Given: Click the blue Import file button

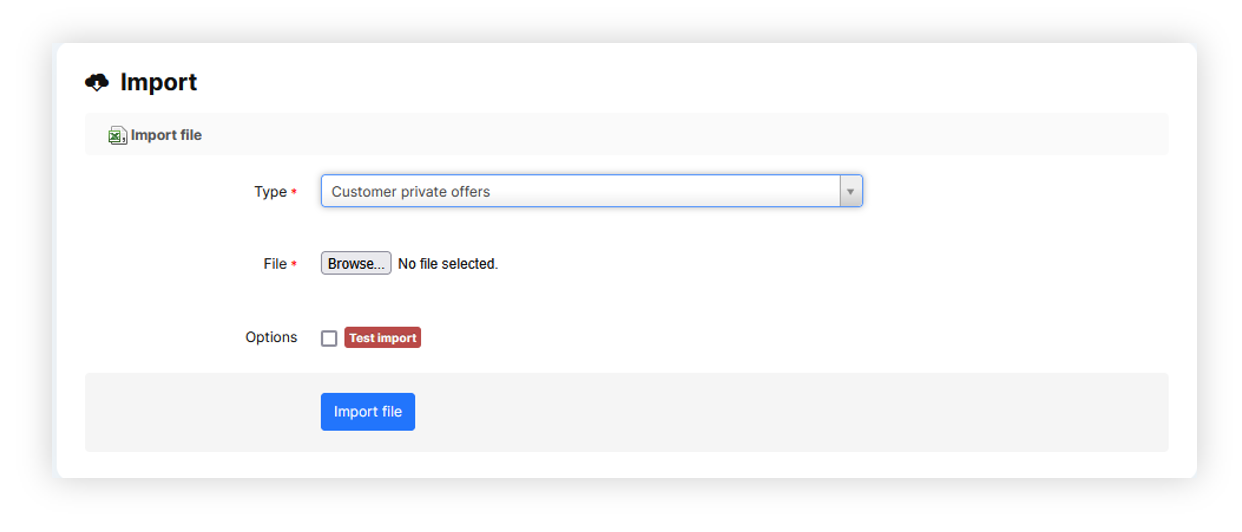Looking at the screenshot, I should [x=368, y=412].
